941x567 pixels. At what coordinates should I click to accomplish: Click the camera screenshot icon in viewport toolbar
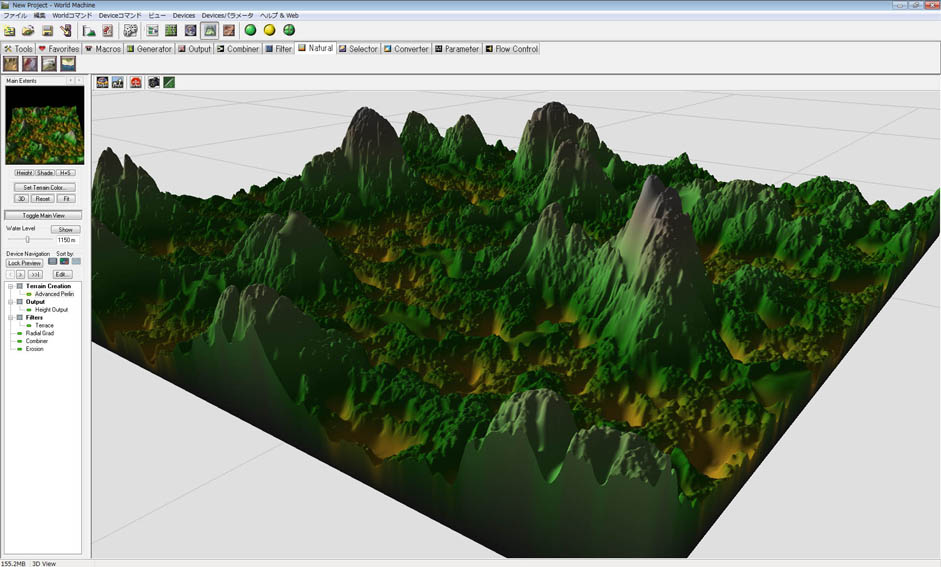click(x=153, y=82)
